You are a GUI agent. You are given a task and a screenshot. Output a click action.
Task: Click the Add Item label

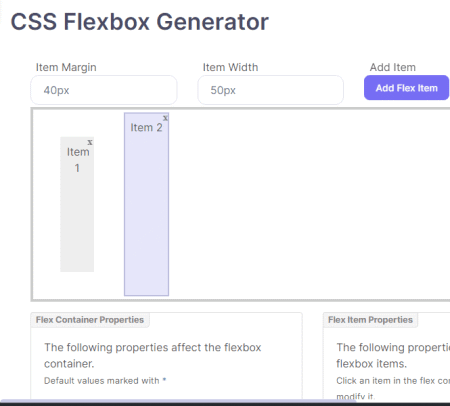click(393, 67)
